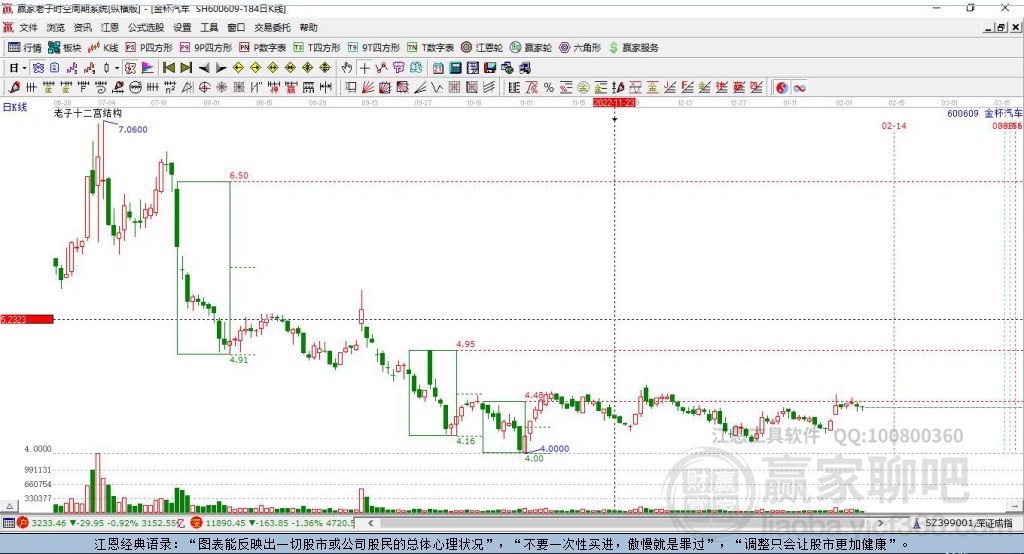Click the SZ399001 深证成指 status entry
The width and height of the screenshot is (1024, 554).
click(x=964, y=523)
